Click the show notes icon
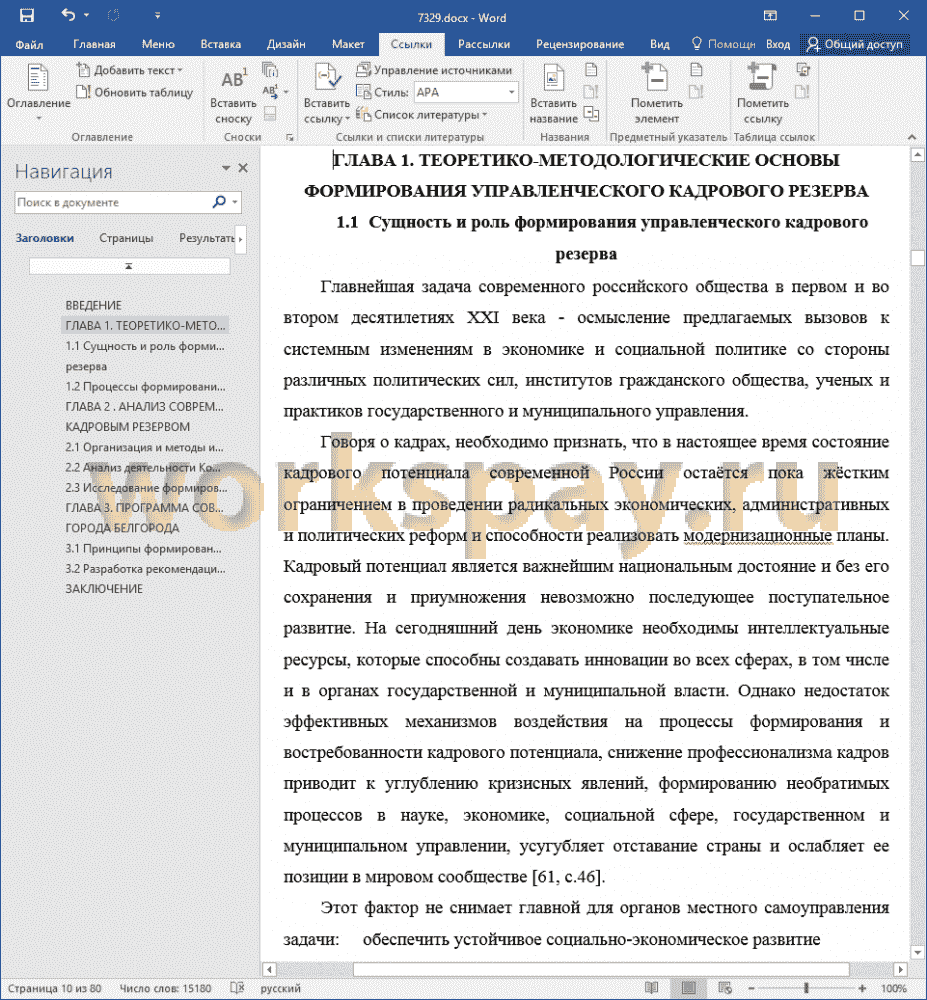This screenshot has height=1000, width=927. pyautogui.click(x=270, y=114)
